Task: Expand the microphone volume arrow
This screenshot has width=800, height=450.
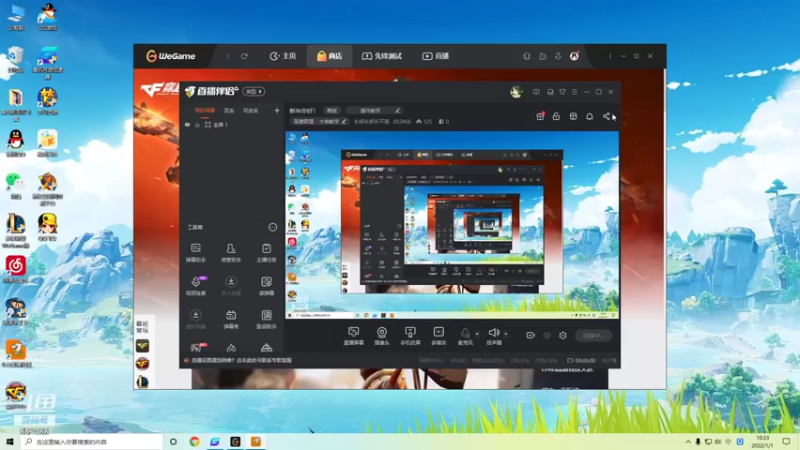Action: 478,334
